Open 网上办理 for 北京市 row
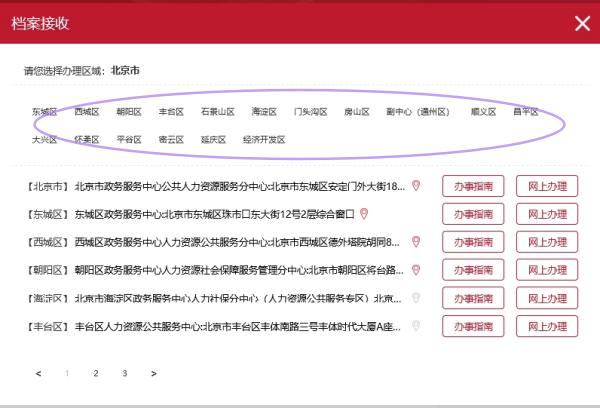 click(547, 186)
